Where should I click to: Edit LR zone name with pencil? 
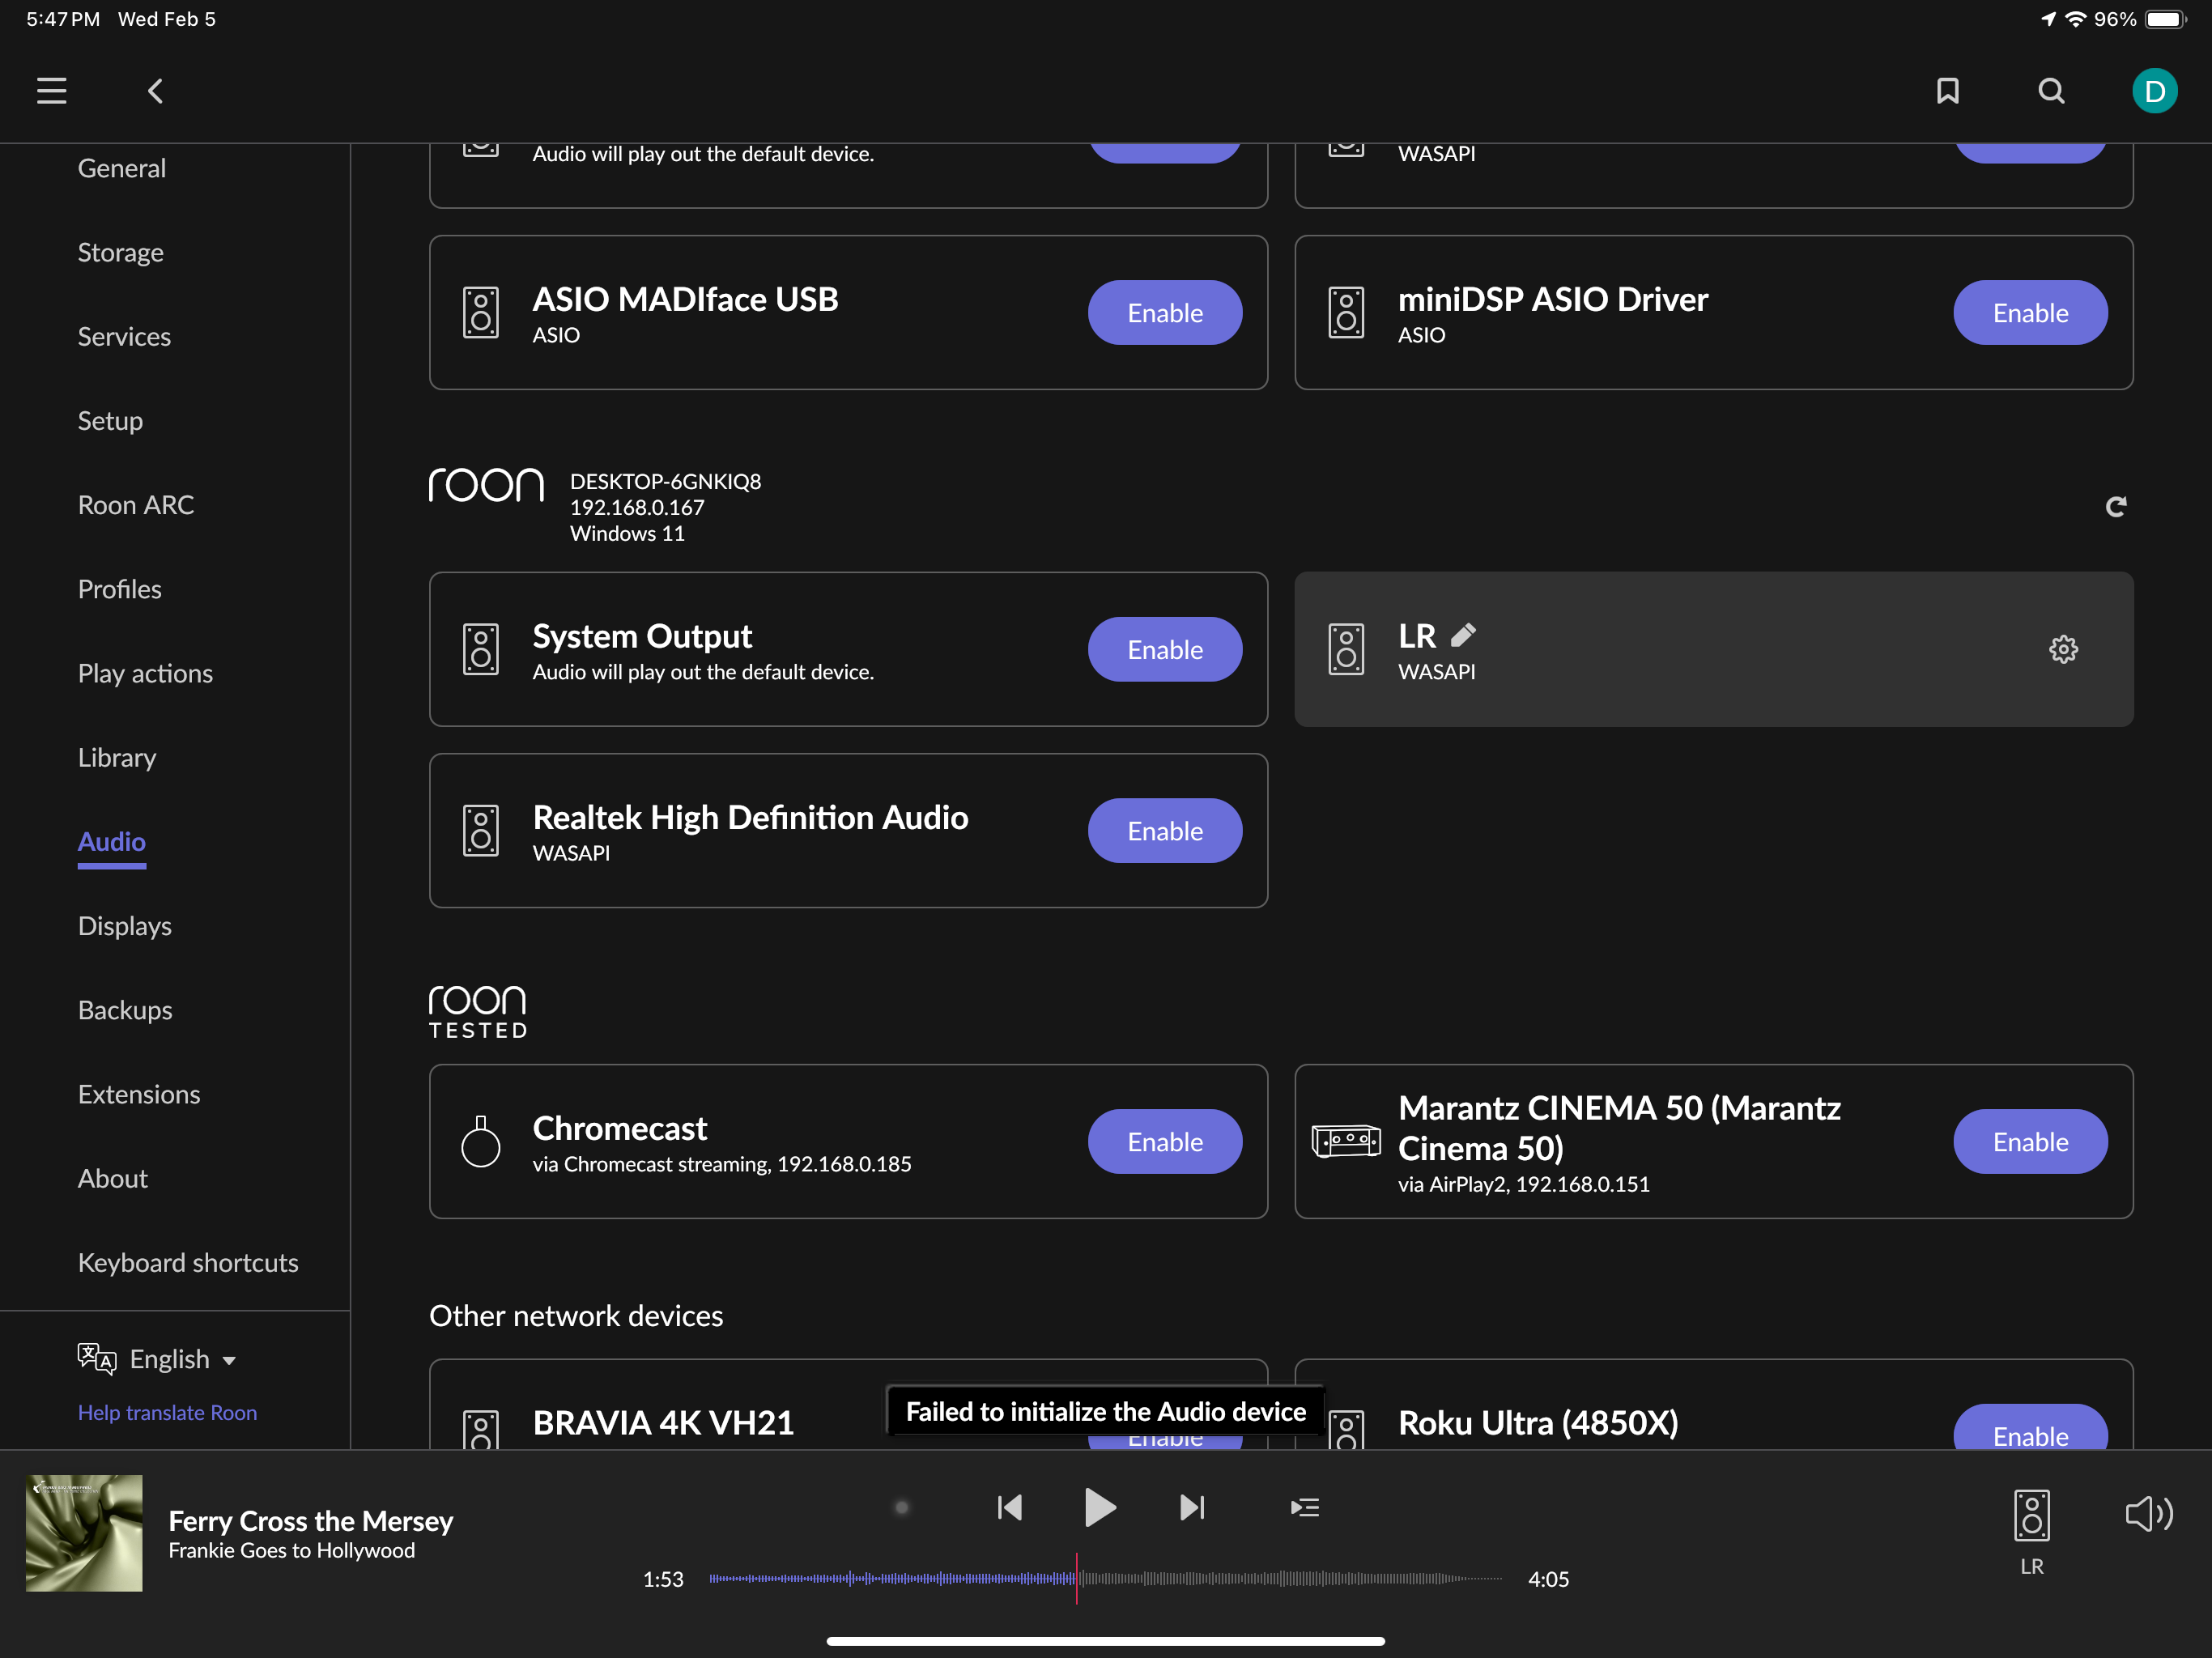[x=1463, y=635]
